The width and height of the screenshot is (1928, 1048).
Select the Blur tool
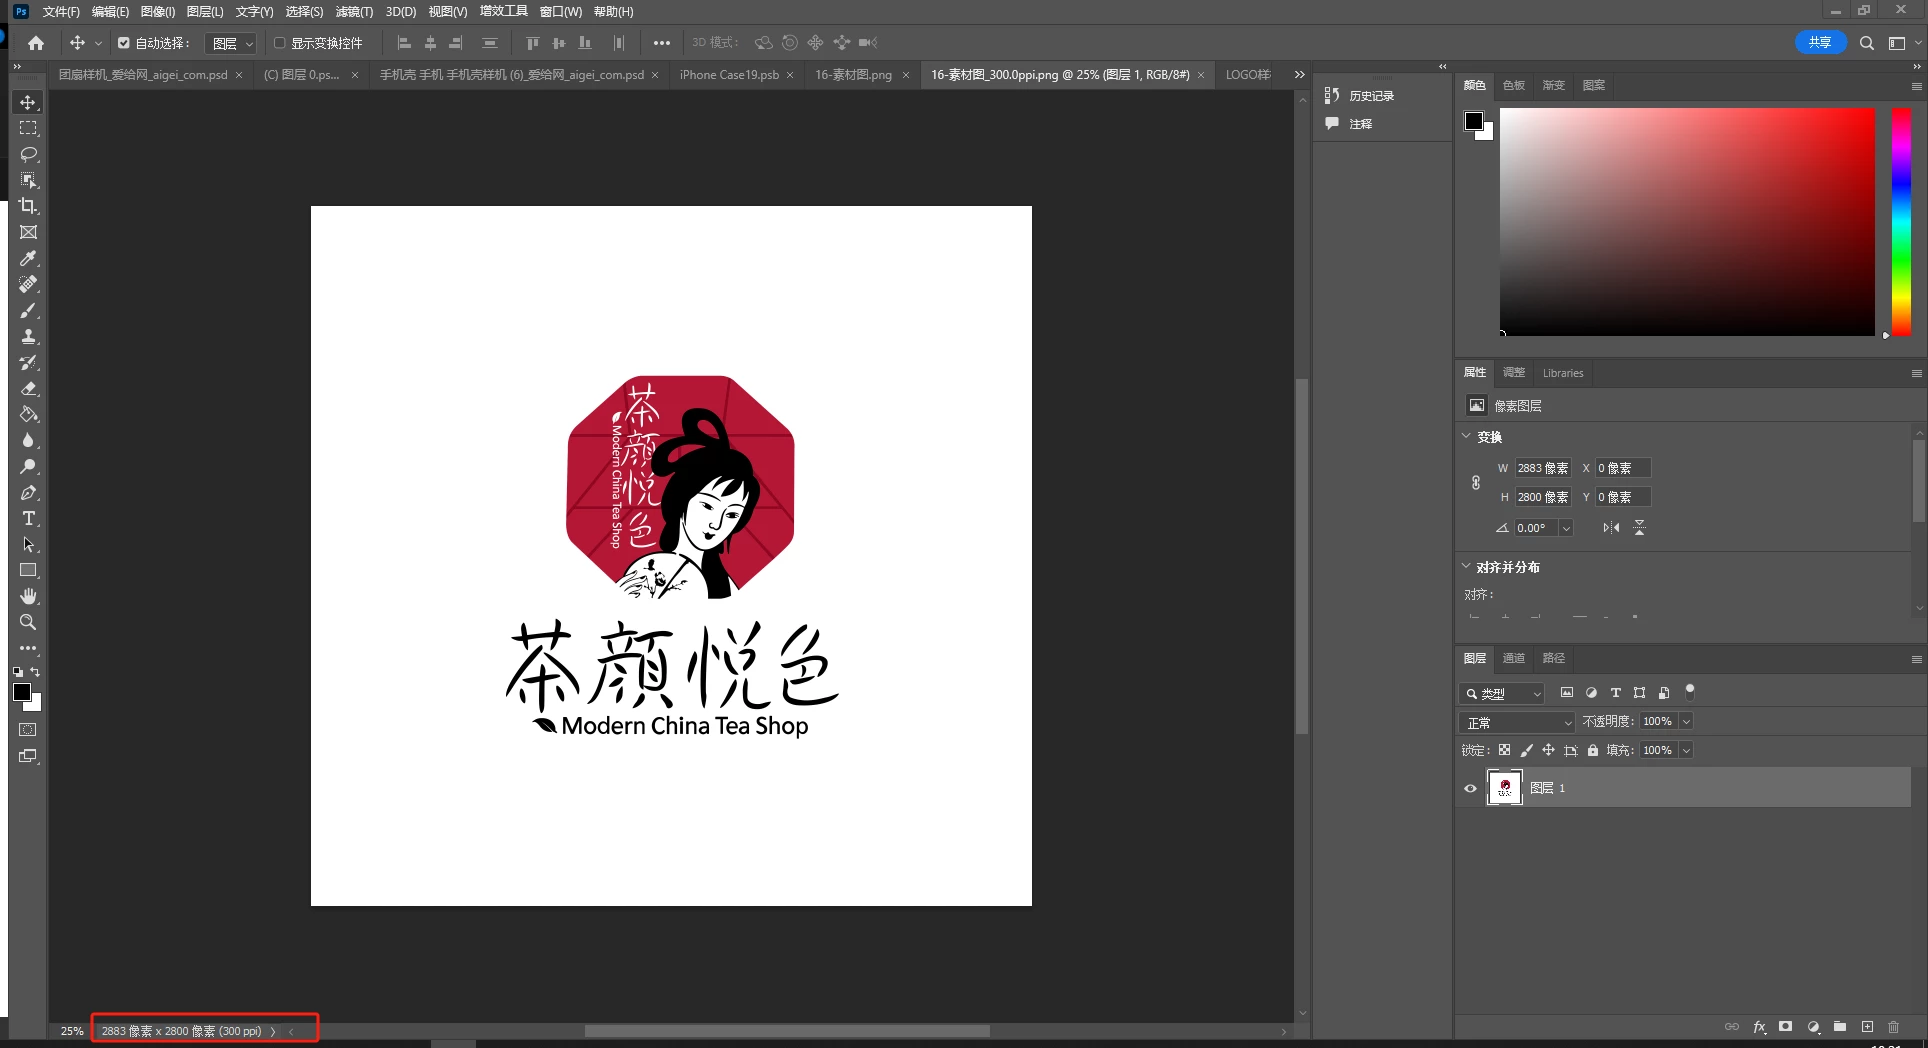[28, 440]
